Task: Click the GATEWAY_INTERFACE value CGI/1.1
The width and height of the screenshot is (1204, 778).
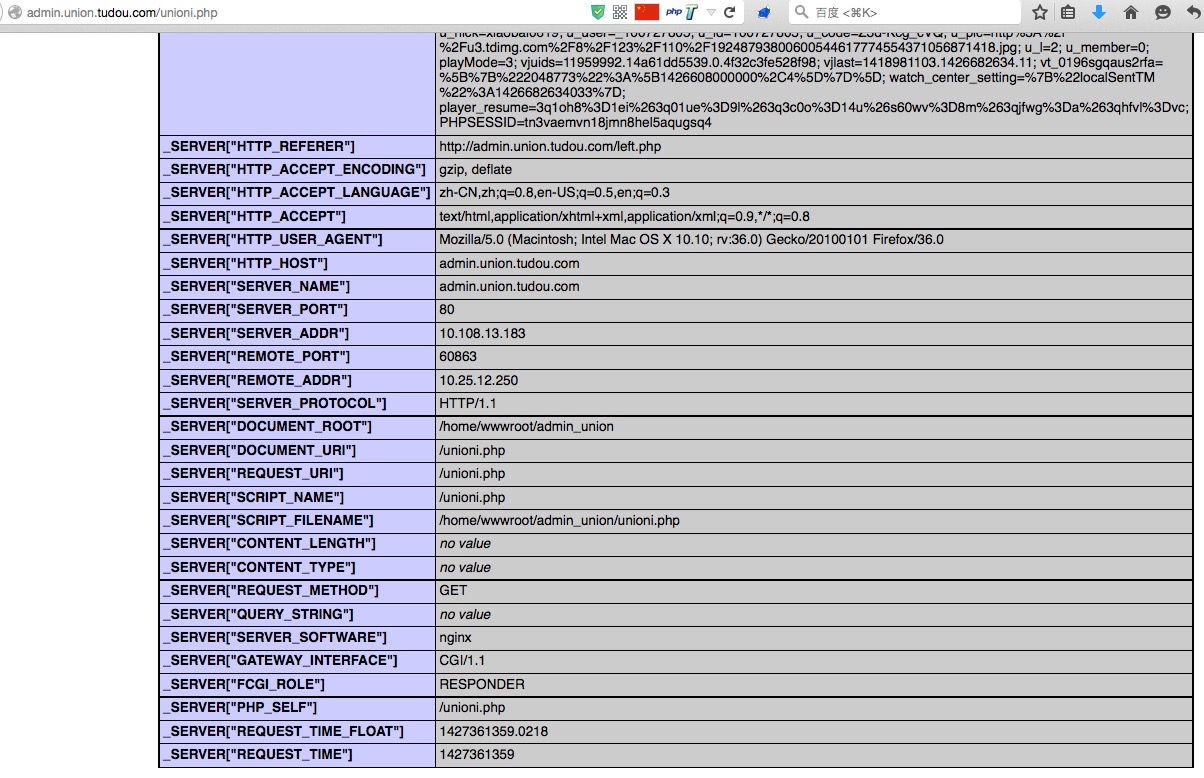Action: 463,660
